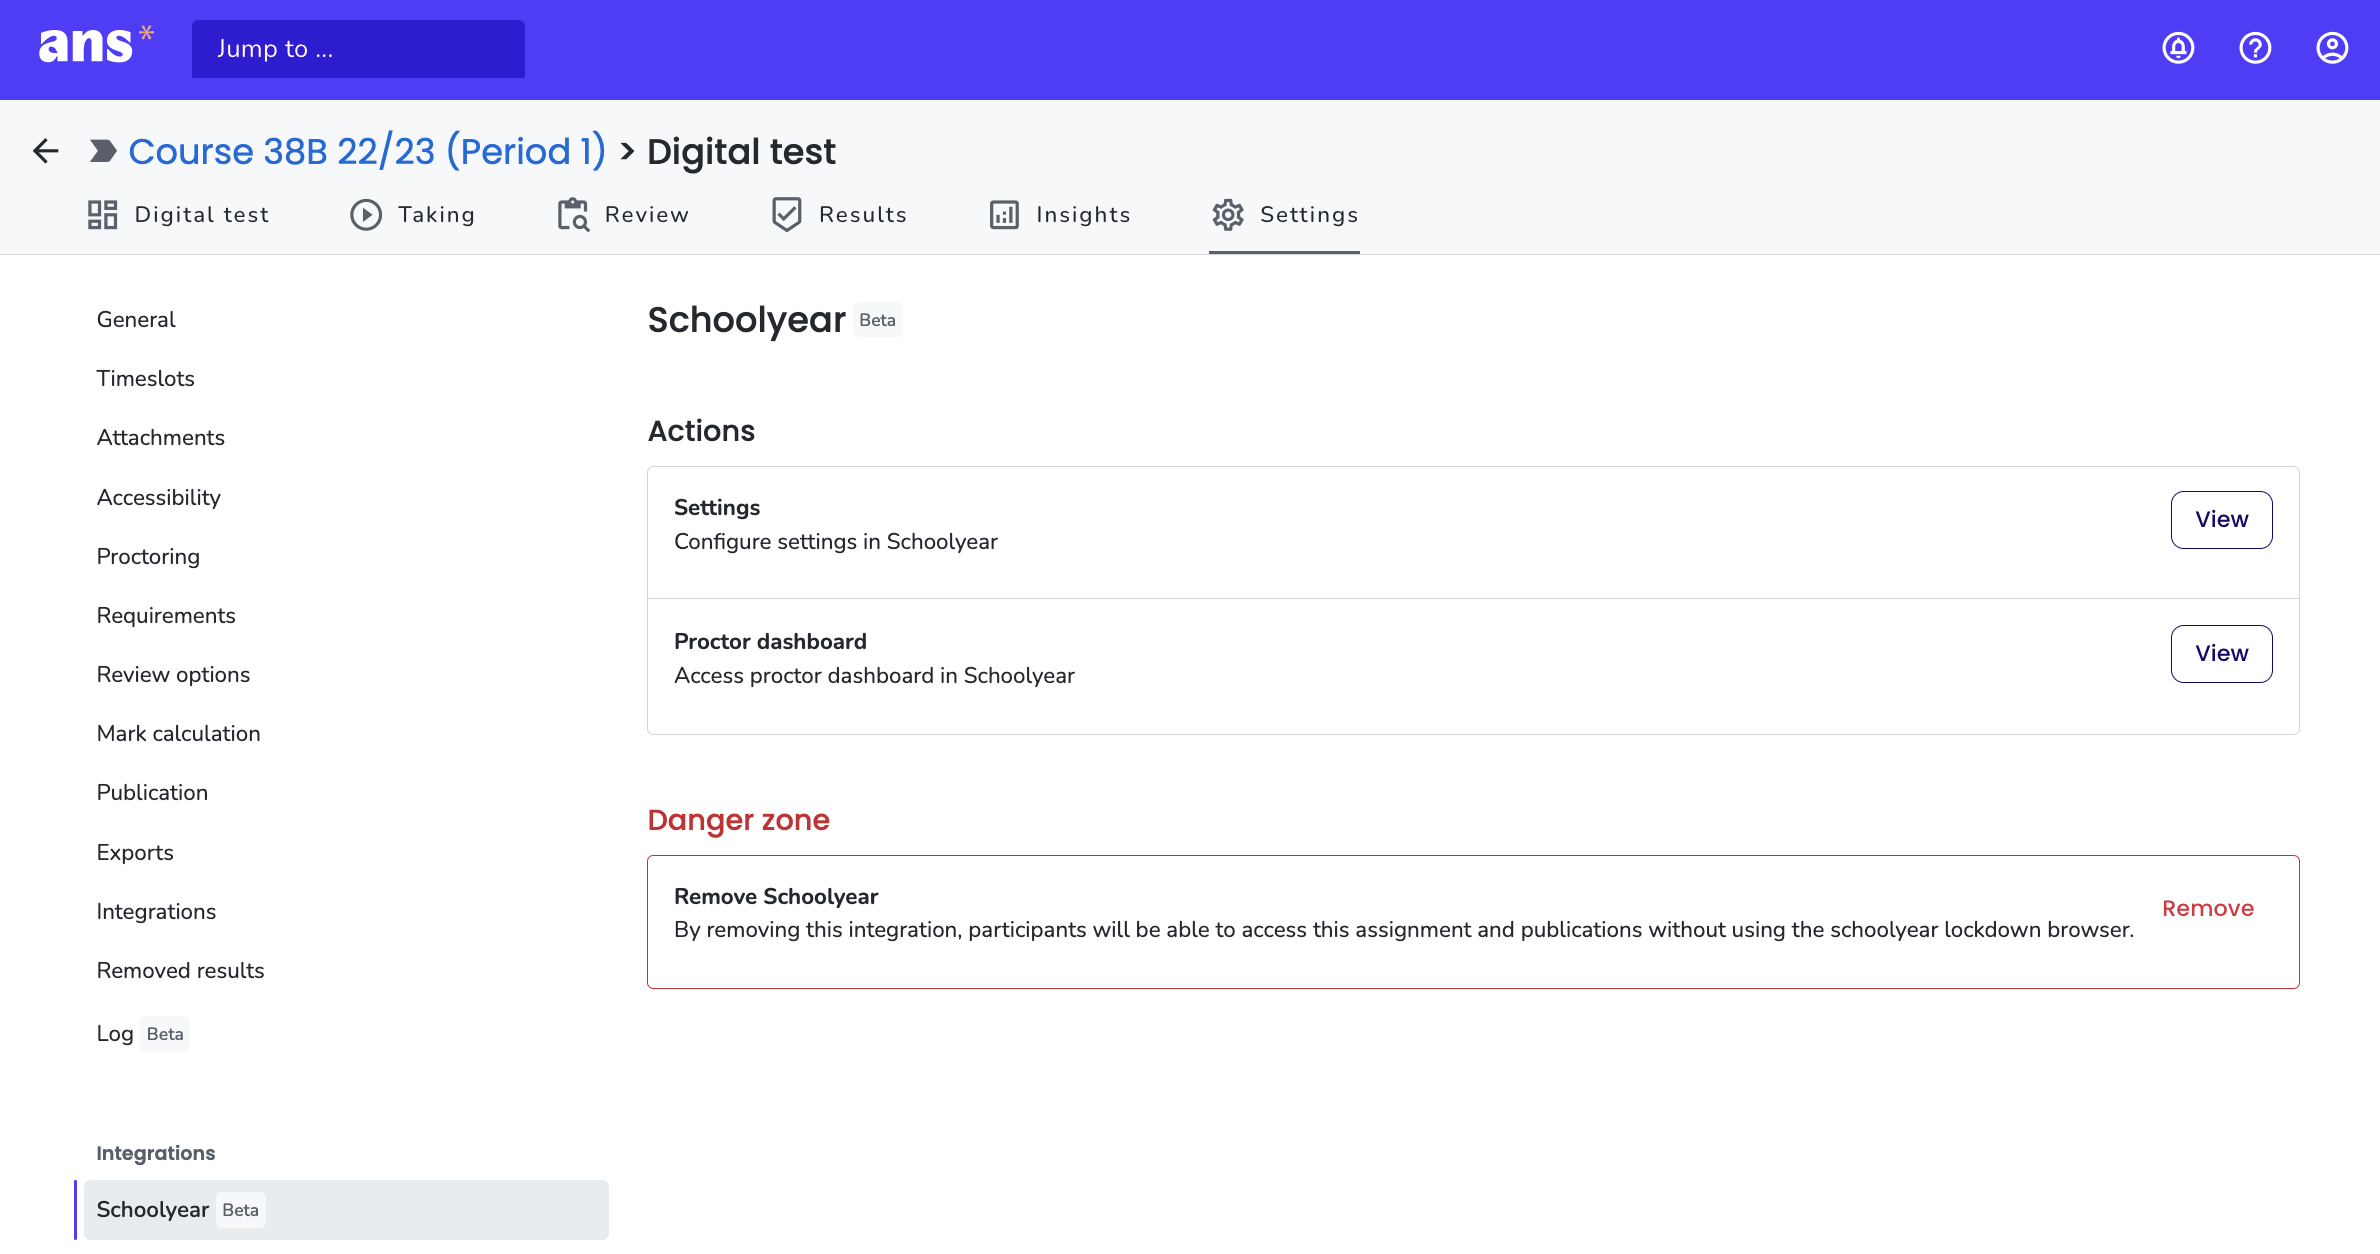
Task: Focus the Jump to search field
Action: pyautogui.click(x=358, y=49)
